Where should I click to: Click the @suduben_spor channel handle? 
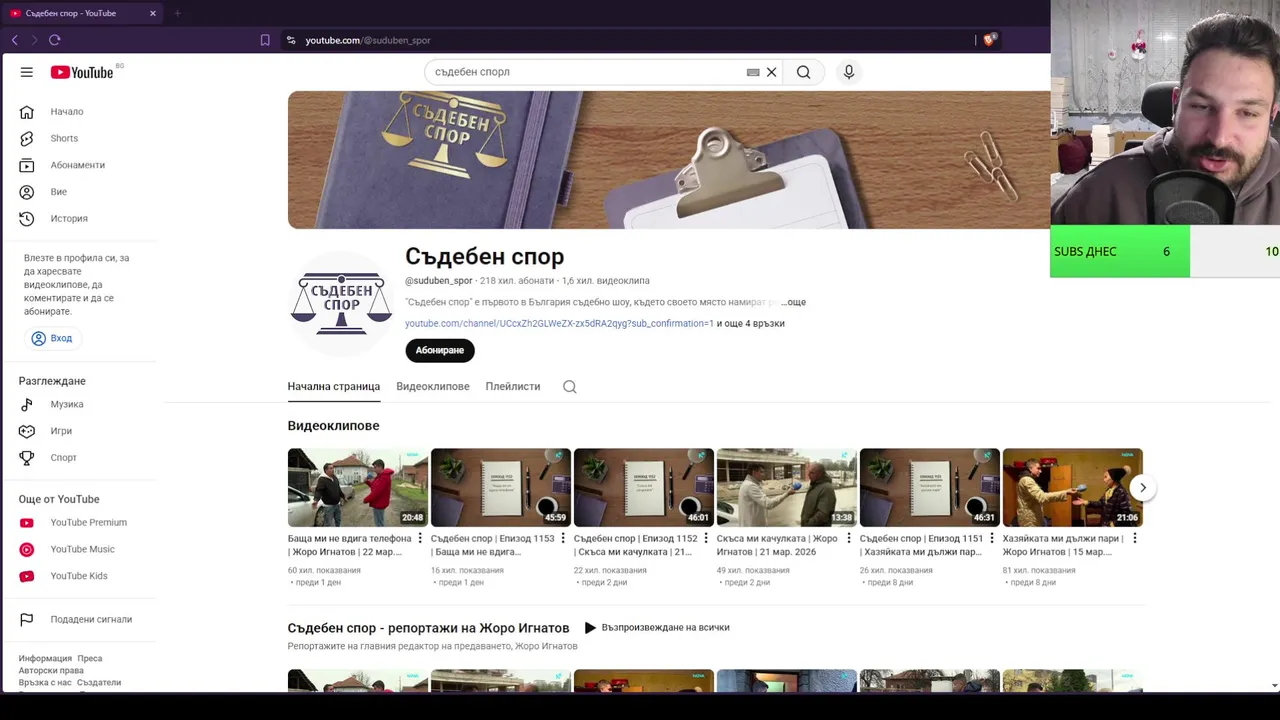[x=438, y=281]
